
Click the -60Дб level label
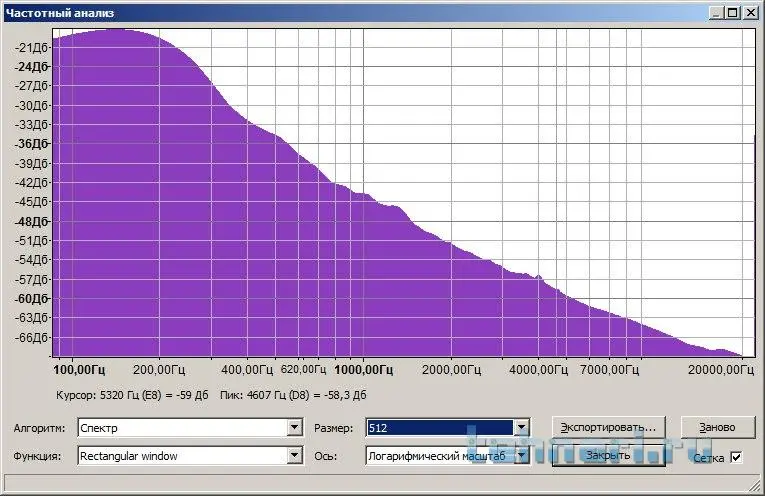pos(32,298)
